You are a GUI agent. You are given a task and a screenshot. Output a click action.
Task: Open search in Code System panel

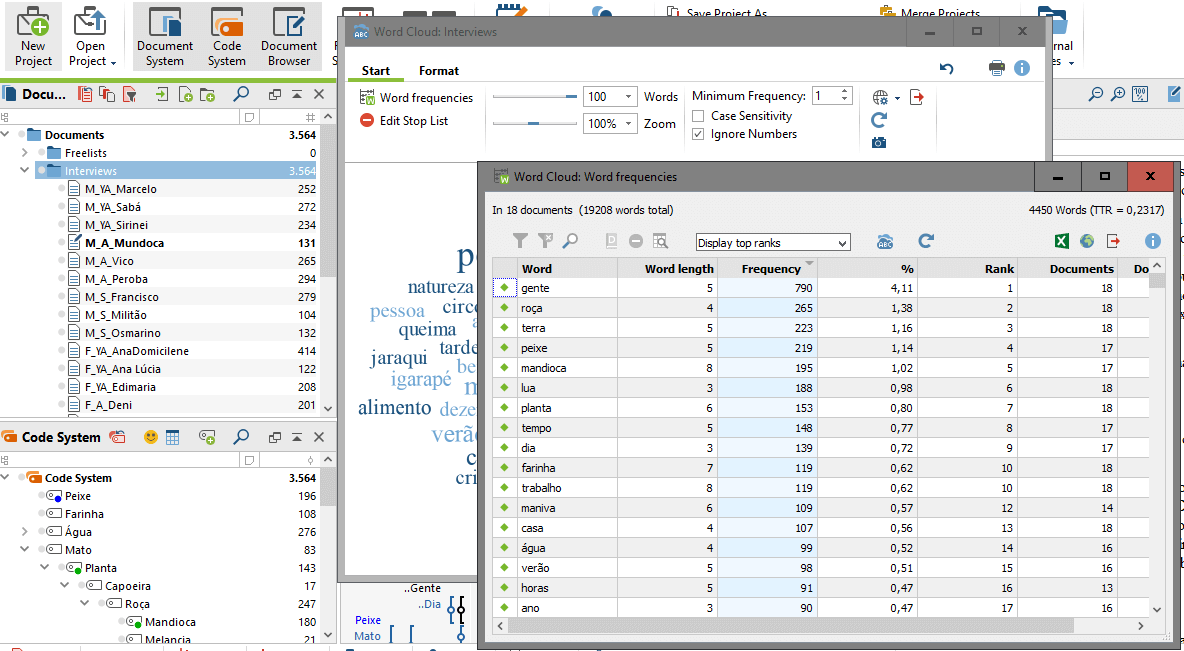pos(241,437)
